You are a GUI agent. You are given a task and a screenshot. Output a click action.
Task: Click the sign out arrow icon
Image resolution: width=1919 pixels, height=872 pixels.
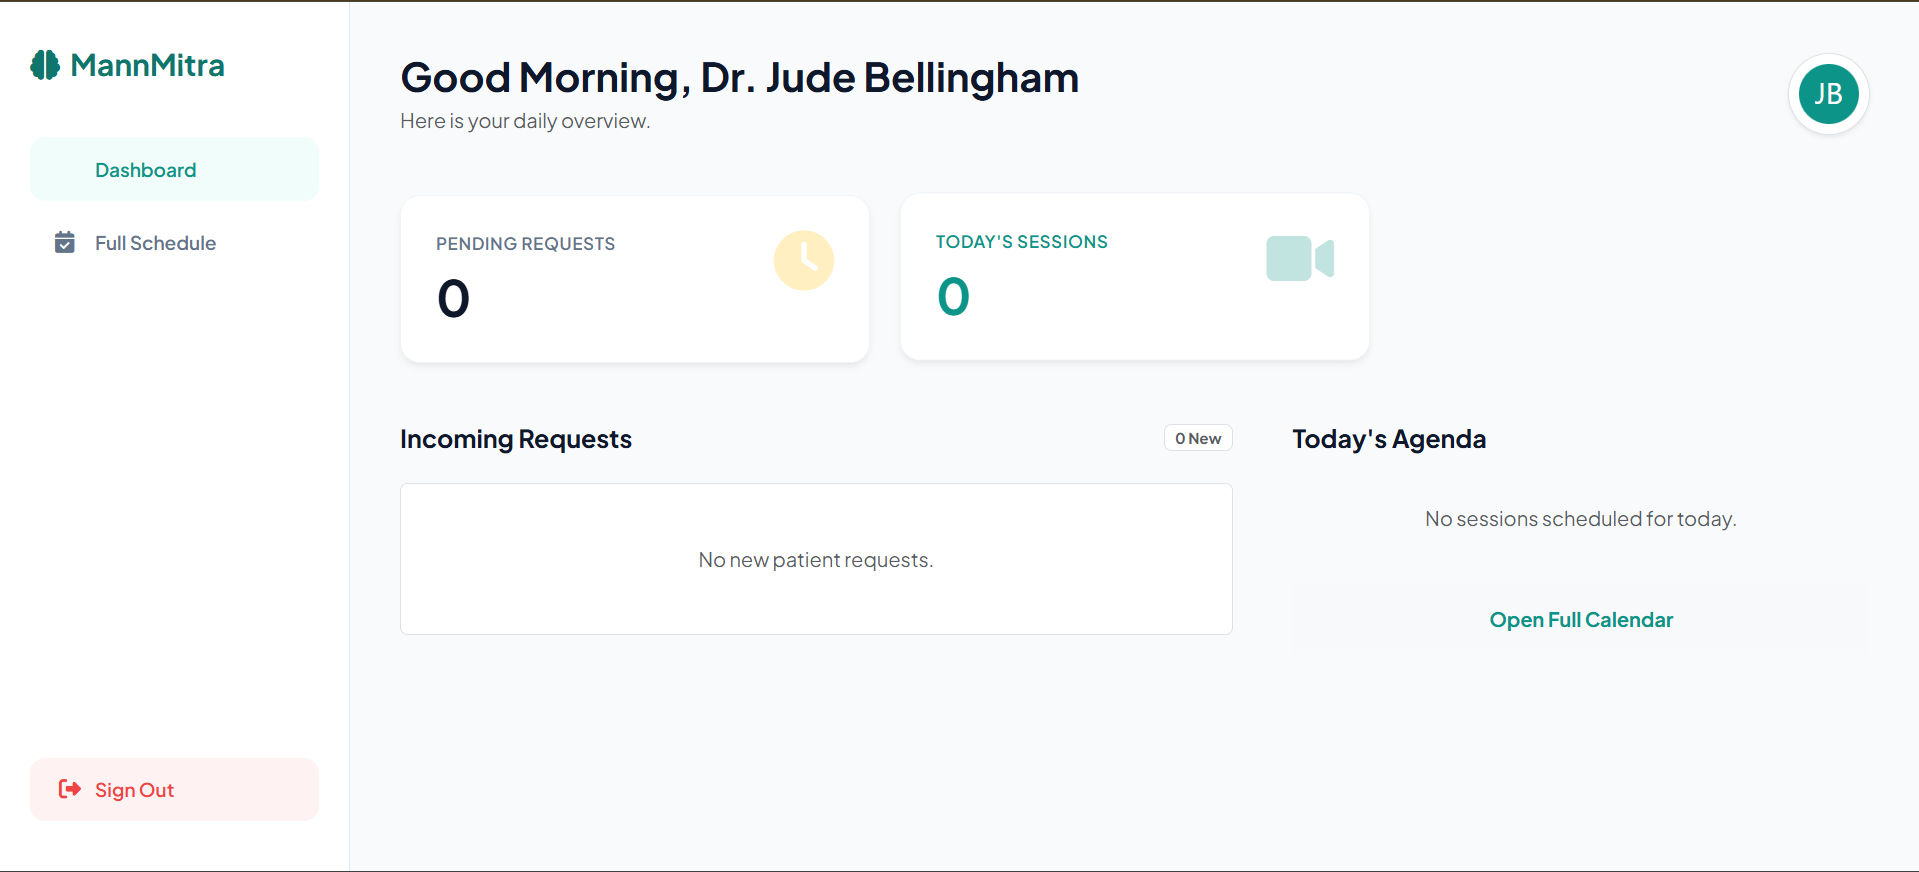[x=70, y=790]
